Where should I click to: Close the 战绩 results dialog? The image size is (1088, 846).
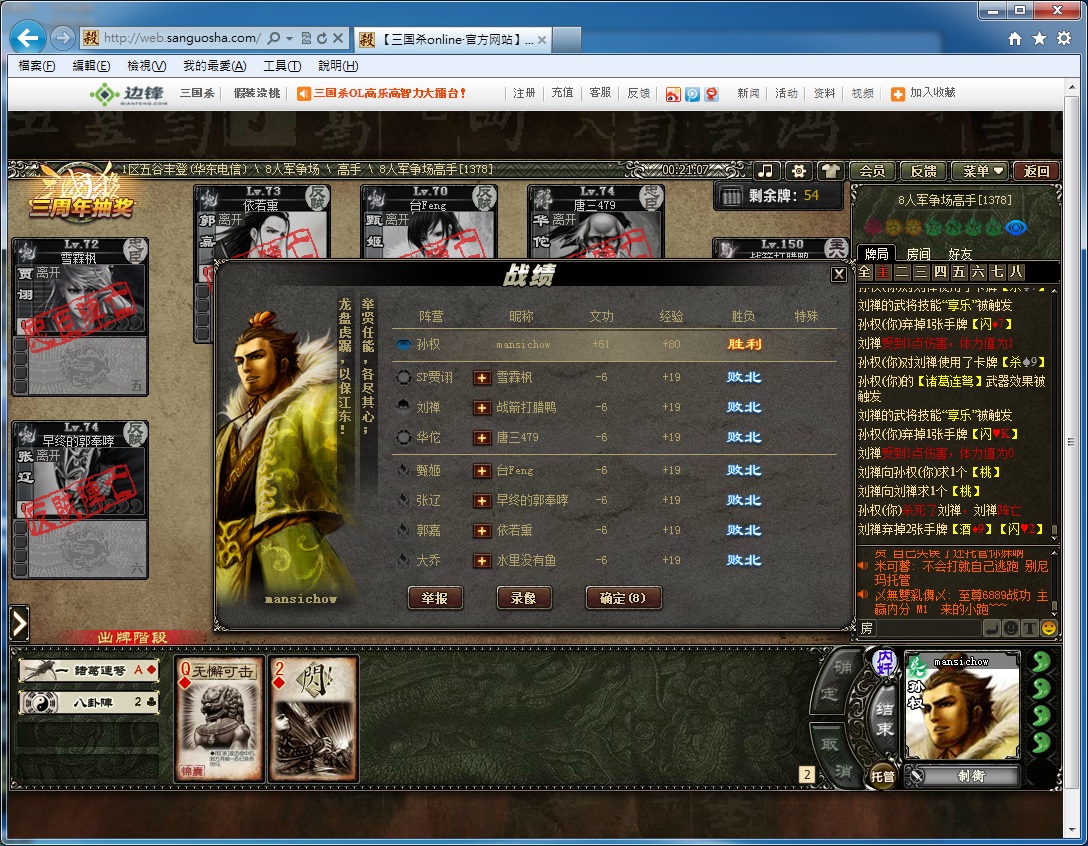(839, 274)
